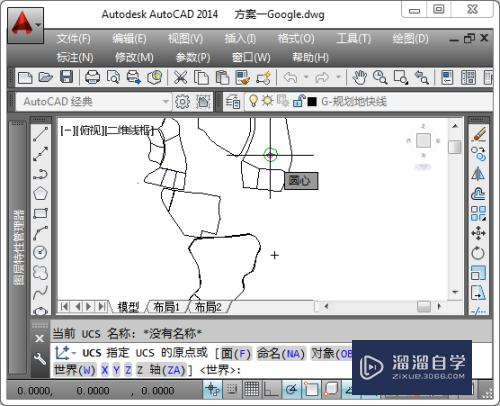Screen dimensions: 500x406
Task: Click the vertical scrollbar thumb
Action: (x=455, y=147)
